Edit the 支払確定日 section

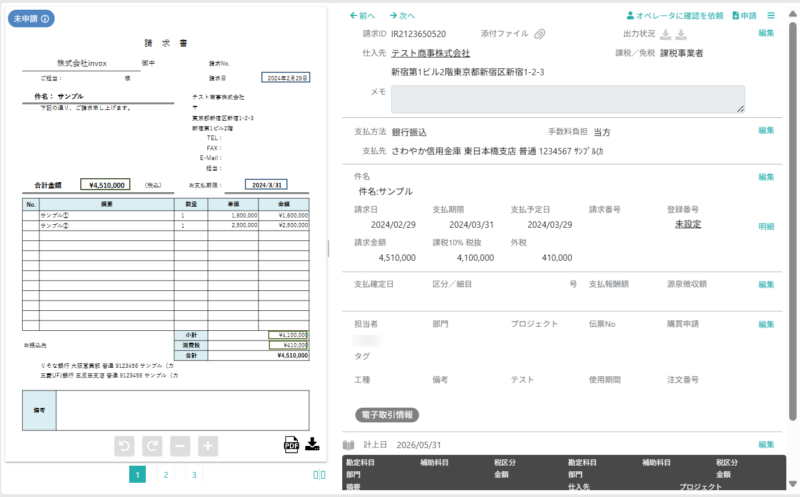766,285
